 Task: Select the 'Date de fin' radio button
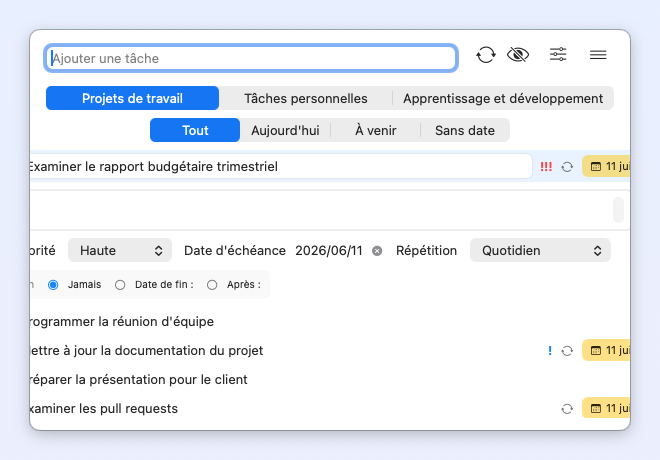point(120,285)
